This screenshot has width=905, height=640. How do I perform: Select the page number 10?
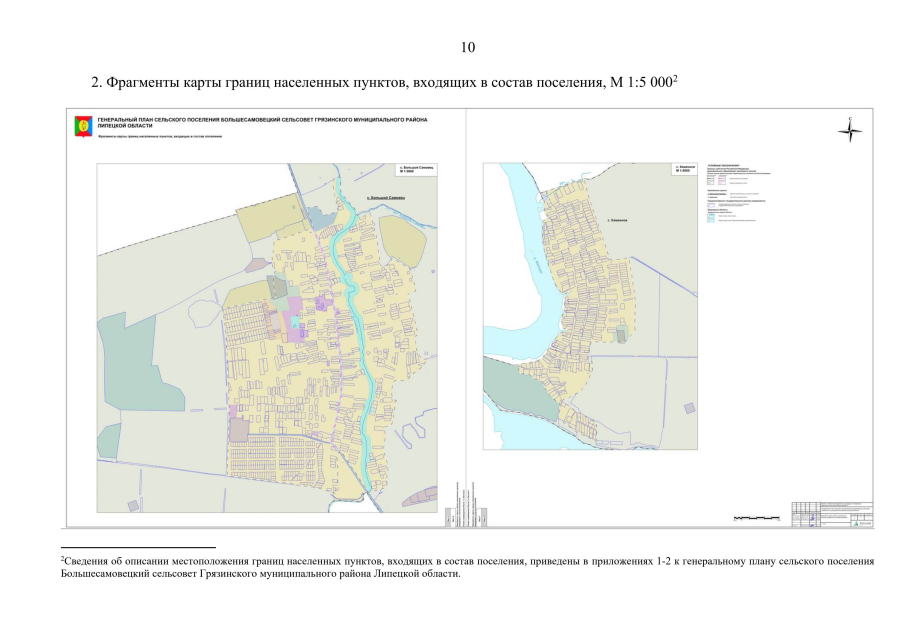pos(468,47)
